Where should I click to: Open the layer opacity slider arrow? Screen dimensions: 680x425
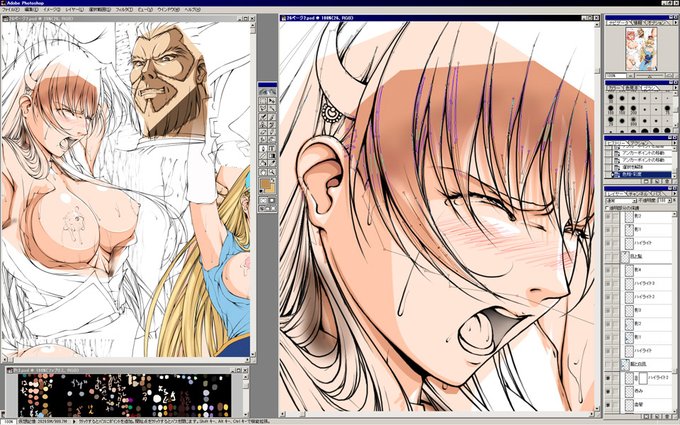(671, 201)
